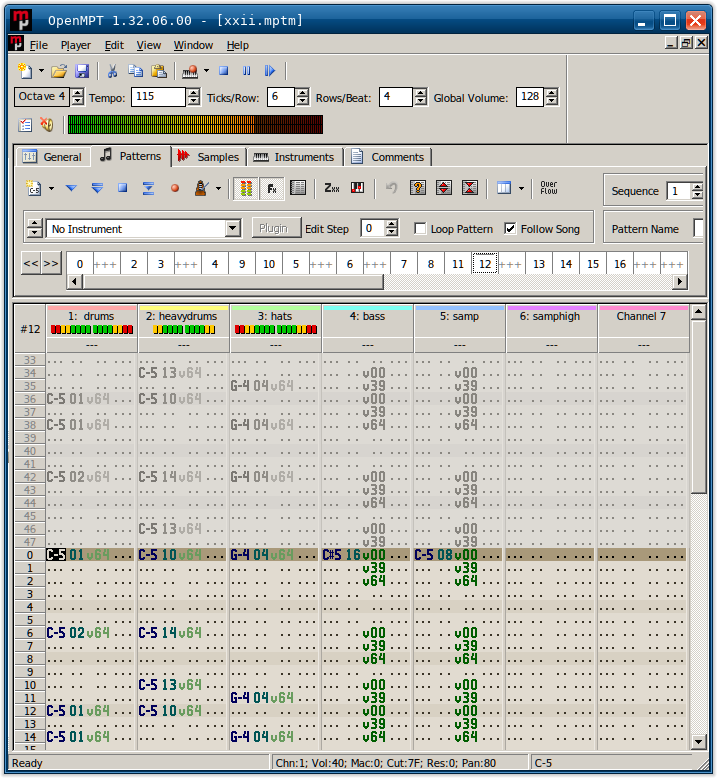The width and height of the screenshot is (717, 778).
Task: Click the Cut scissors icon
Action: coord(113,71)
